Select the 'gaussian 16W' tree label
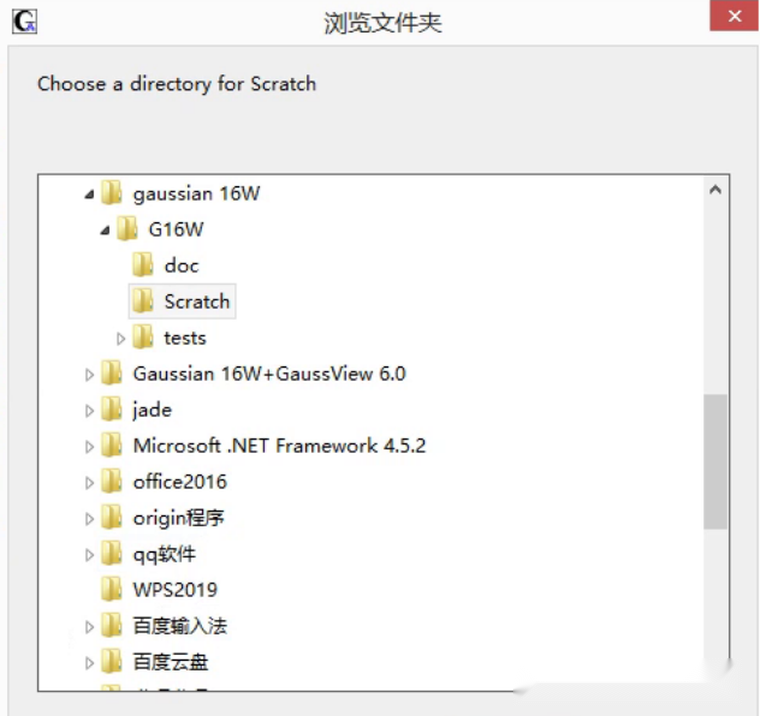 point(196,194)
